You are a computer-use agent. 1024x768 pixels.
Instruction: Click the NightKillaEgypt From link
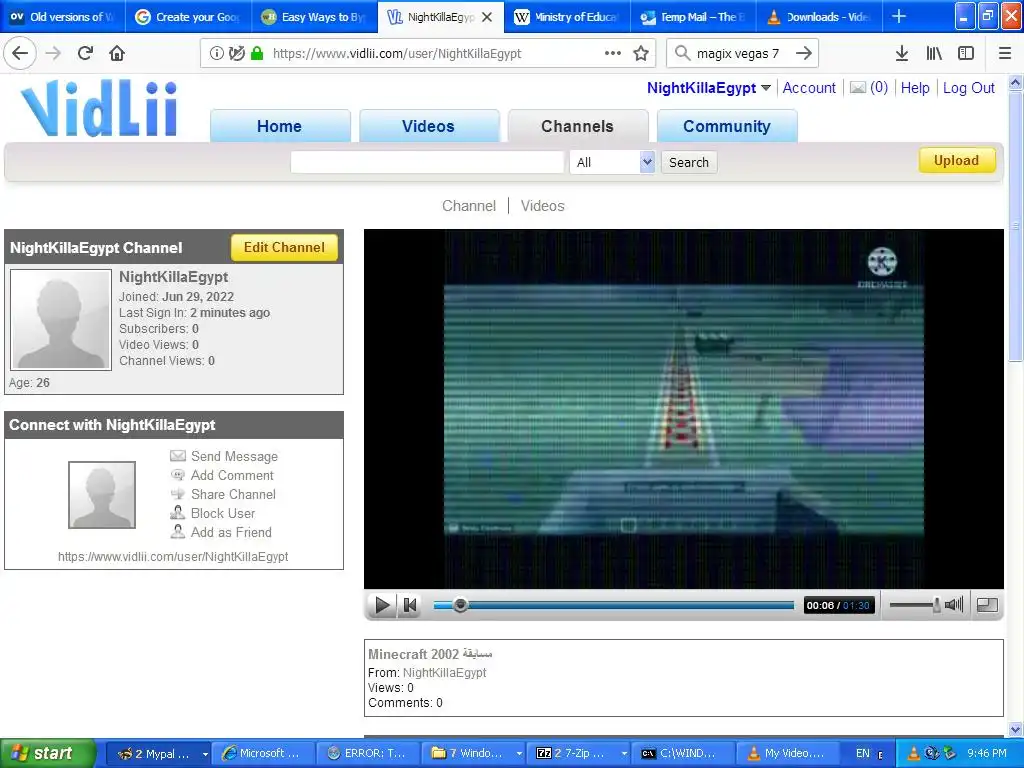pos(444,672)
